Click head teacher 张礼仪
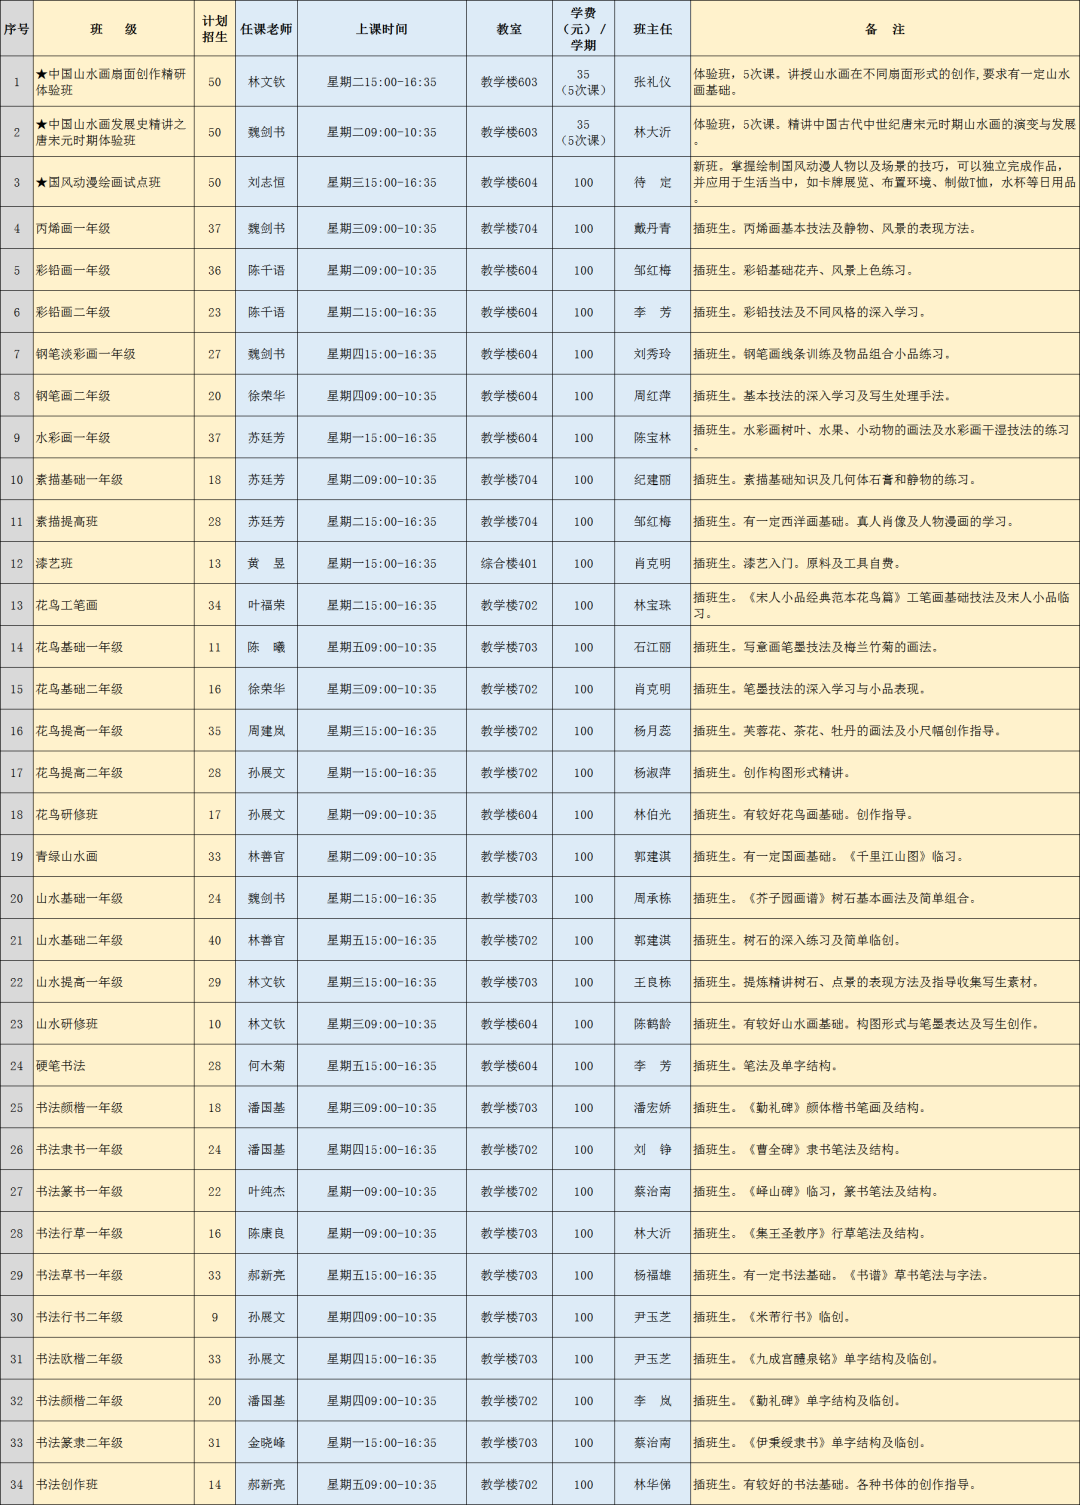Image resolution: width=1080 pixels, height=1505 pixels. click(652, 82)
